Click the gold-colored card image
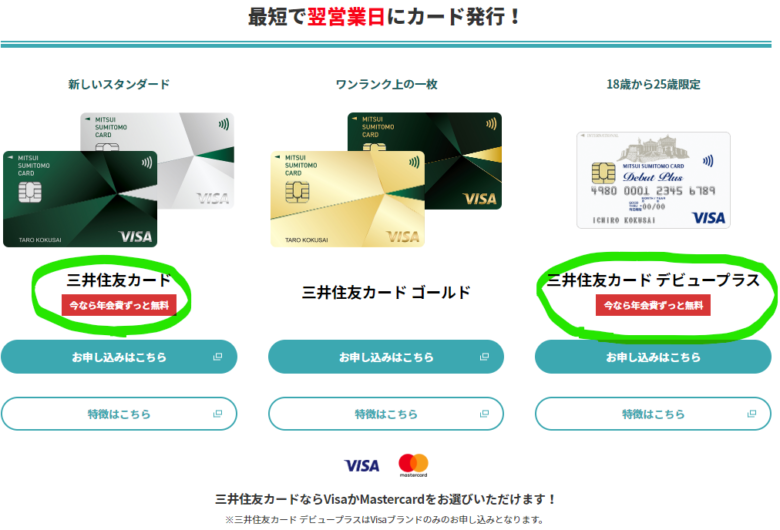Viewport: 780px width, 530px height. (x=348, y=199)
